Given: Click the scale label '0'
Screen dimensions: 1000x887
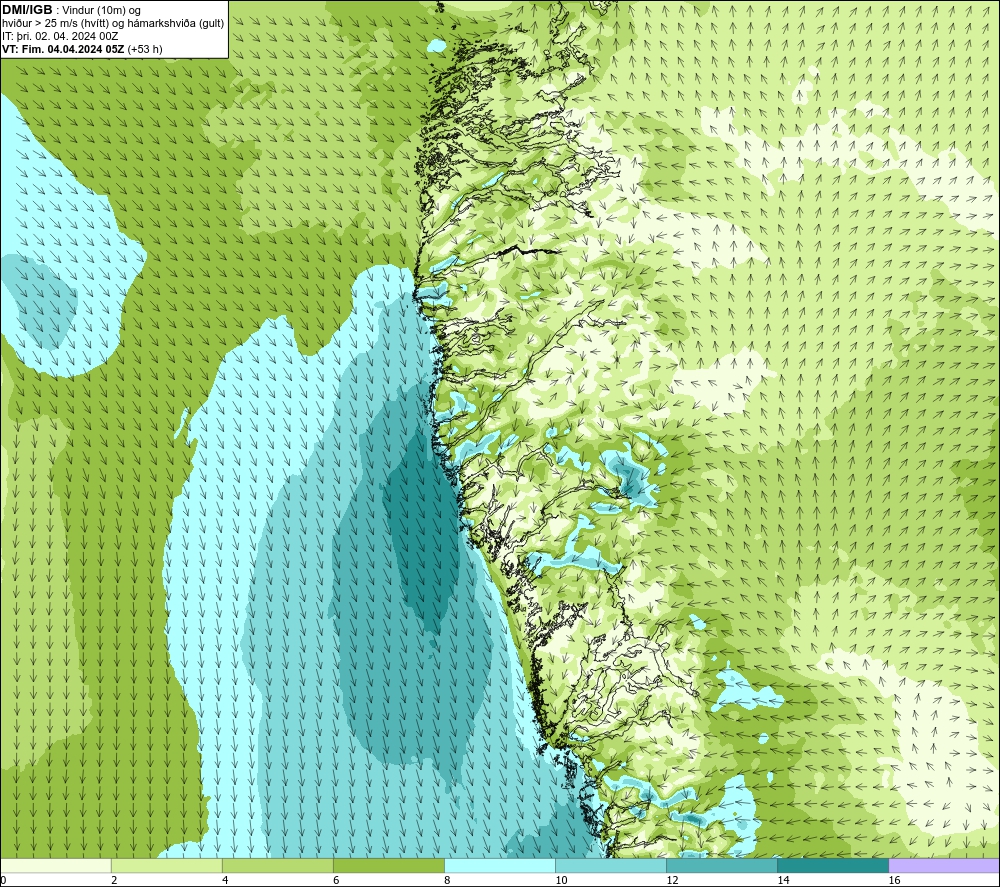Looking at the screenshot, I should click(x=4, y=880).
